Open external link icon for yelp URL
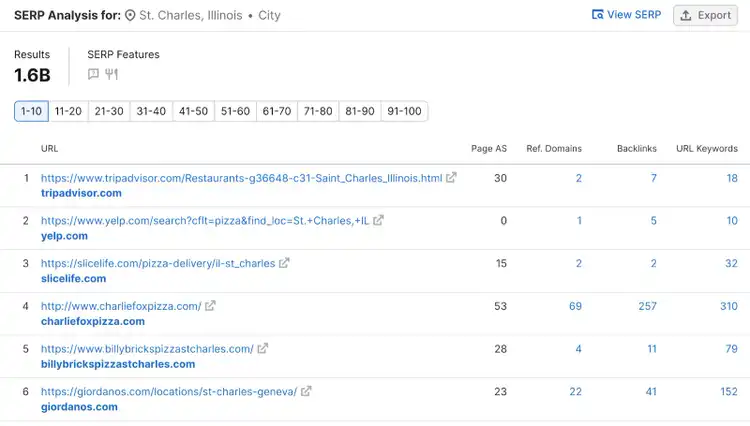 click(378, 220)
